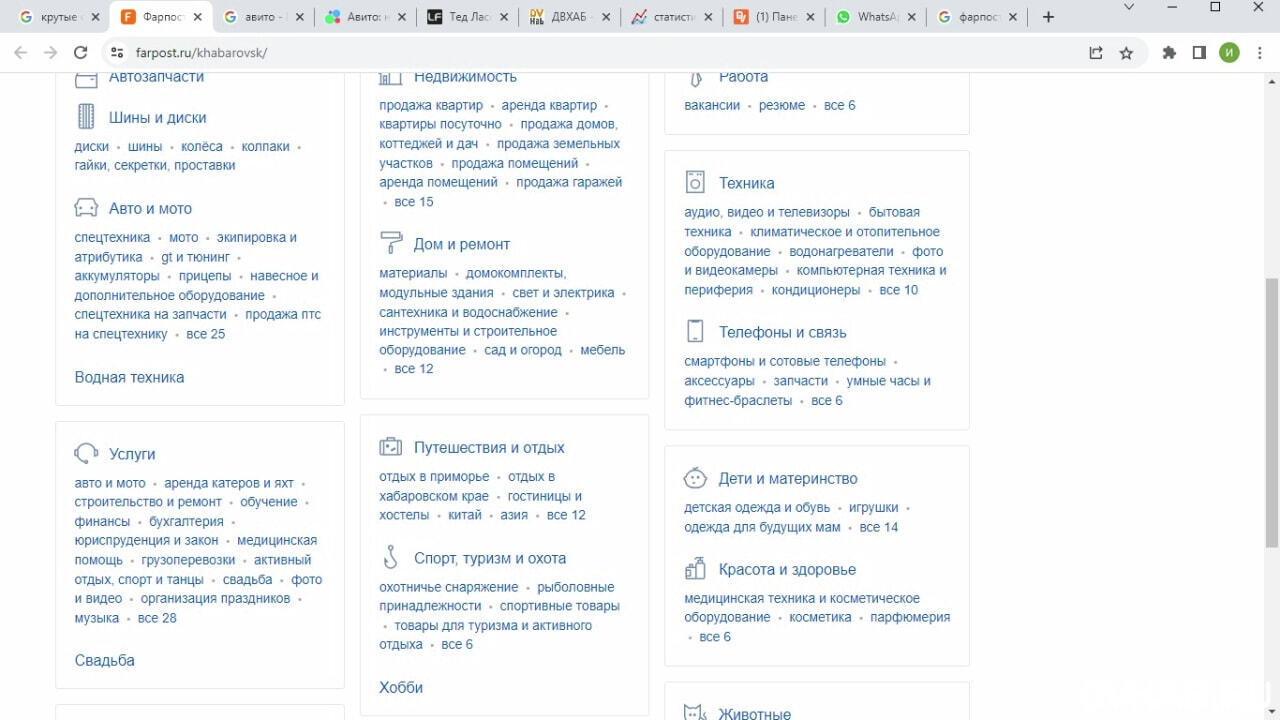Reload the page with the refresh icon
This screenshot has height=720, width=1280.
pos(81,53)
